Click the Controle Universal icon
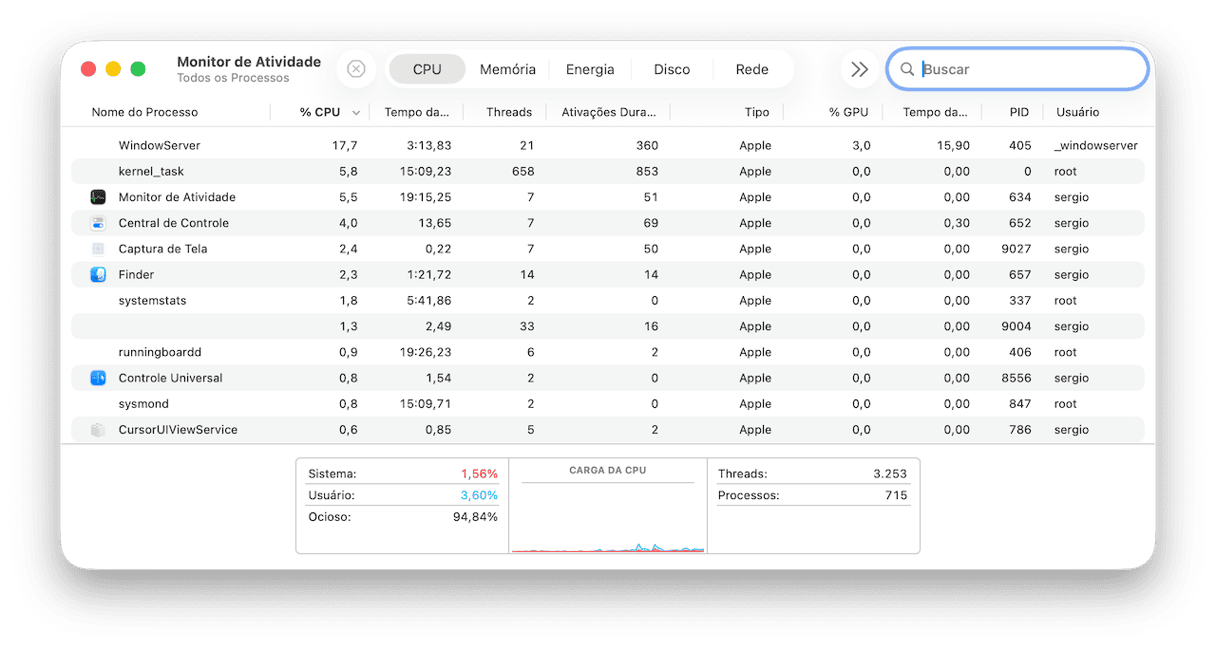1216x649 pixels. [x=98, y=378]
